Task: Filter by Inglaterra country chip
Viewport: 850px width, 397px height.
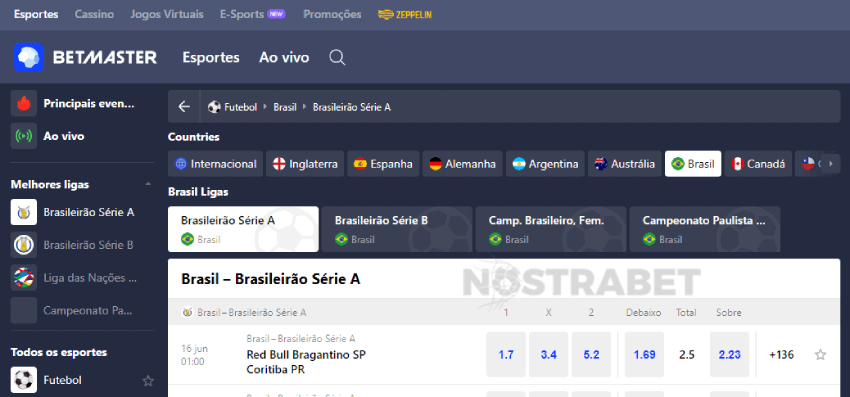Action: (x=305, y=164)
